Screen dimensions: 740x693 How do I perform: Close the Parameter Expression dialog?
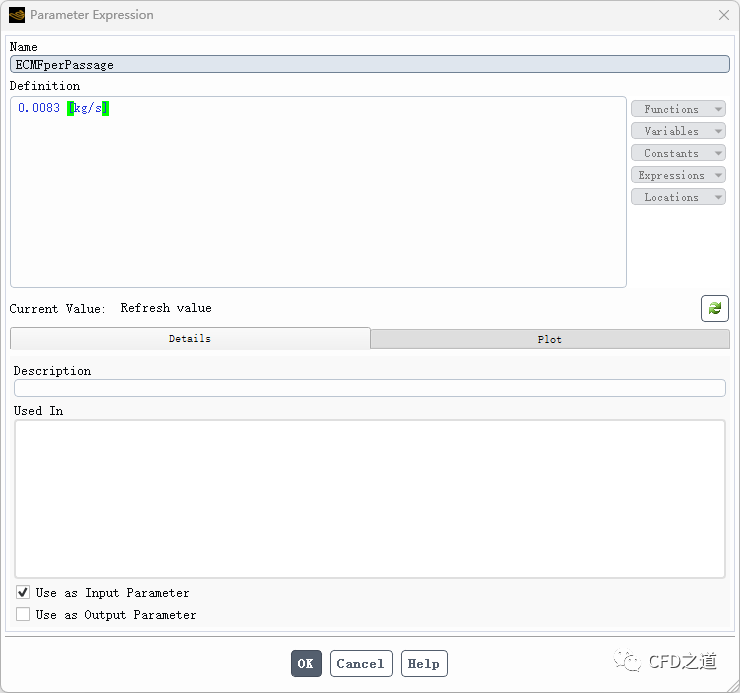point(724,15)
